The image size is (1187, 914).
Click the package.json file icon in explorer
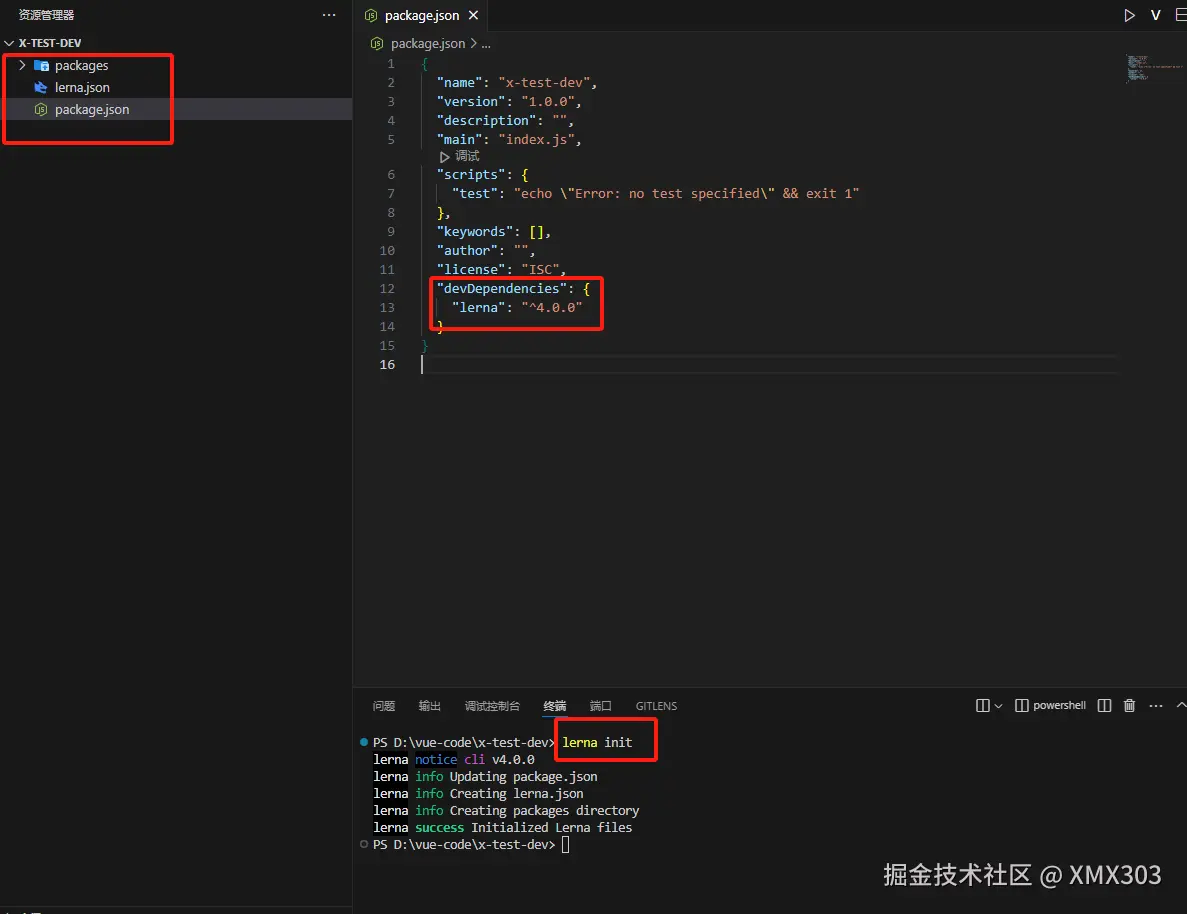tap(41, 110)
